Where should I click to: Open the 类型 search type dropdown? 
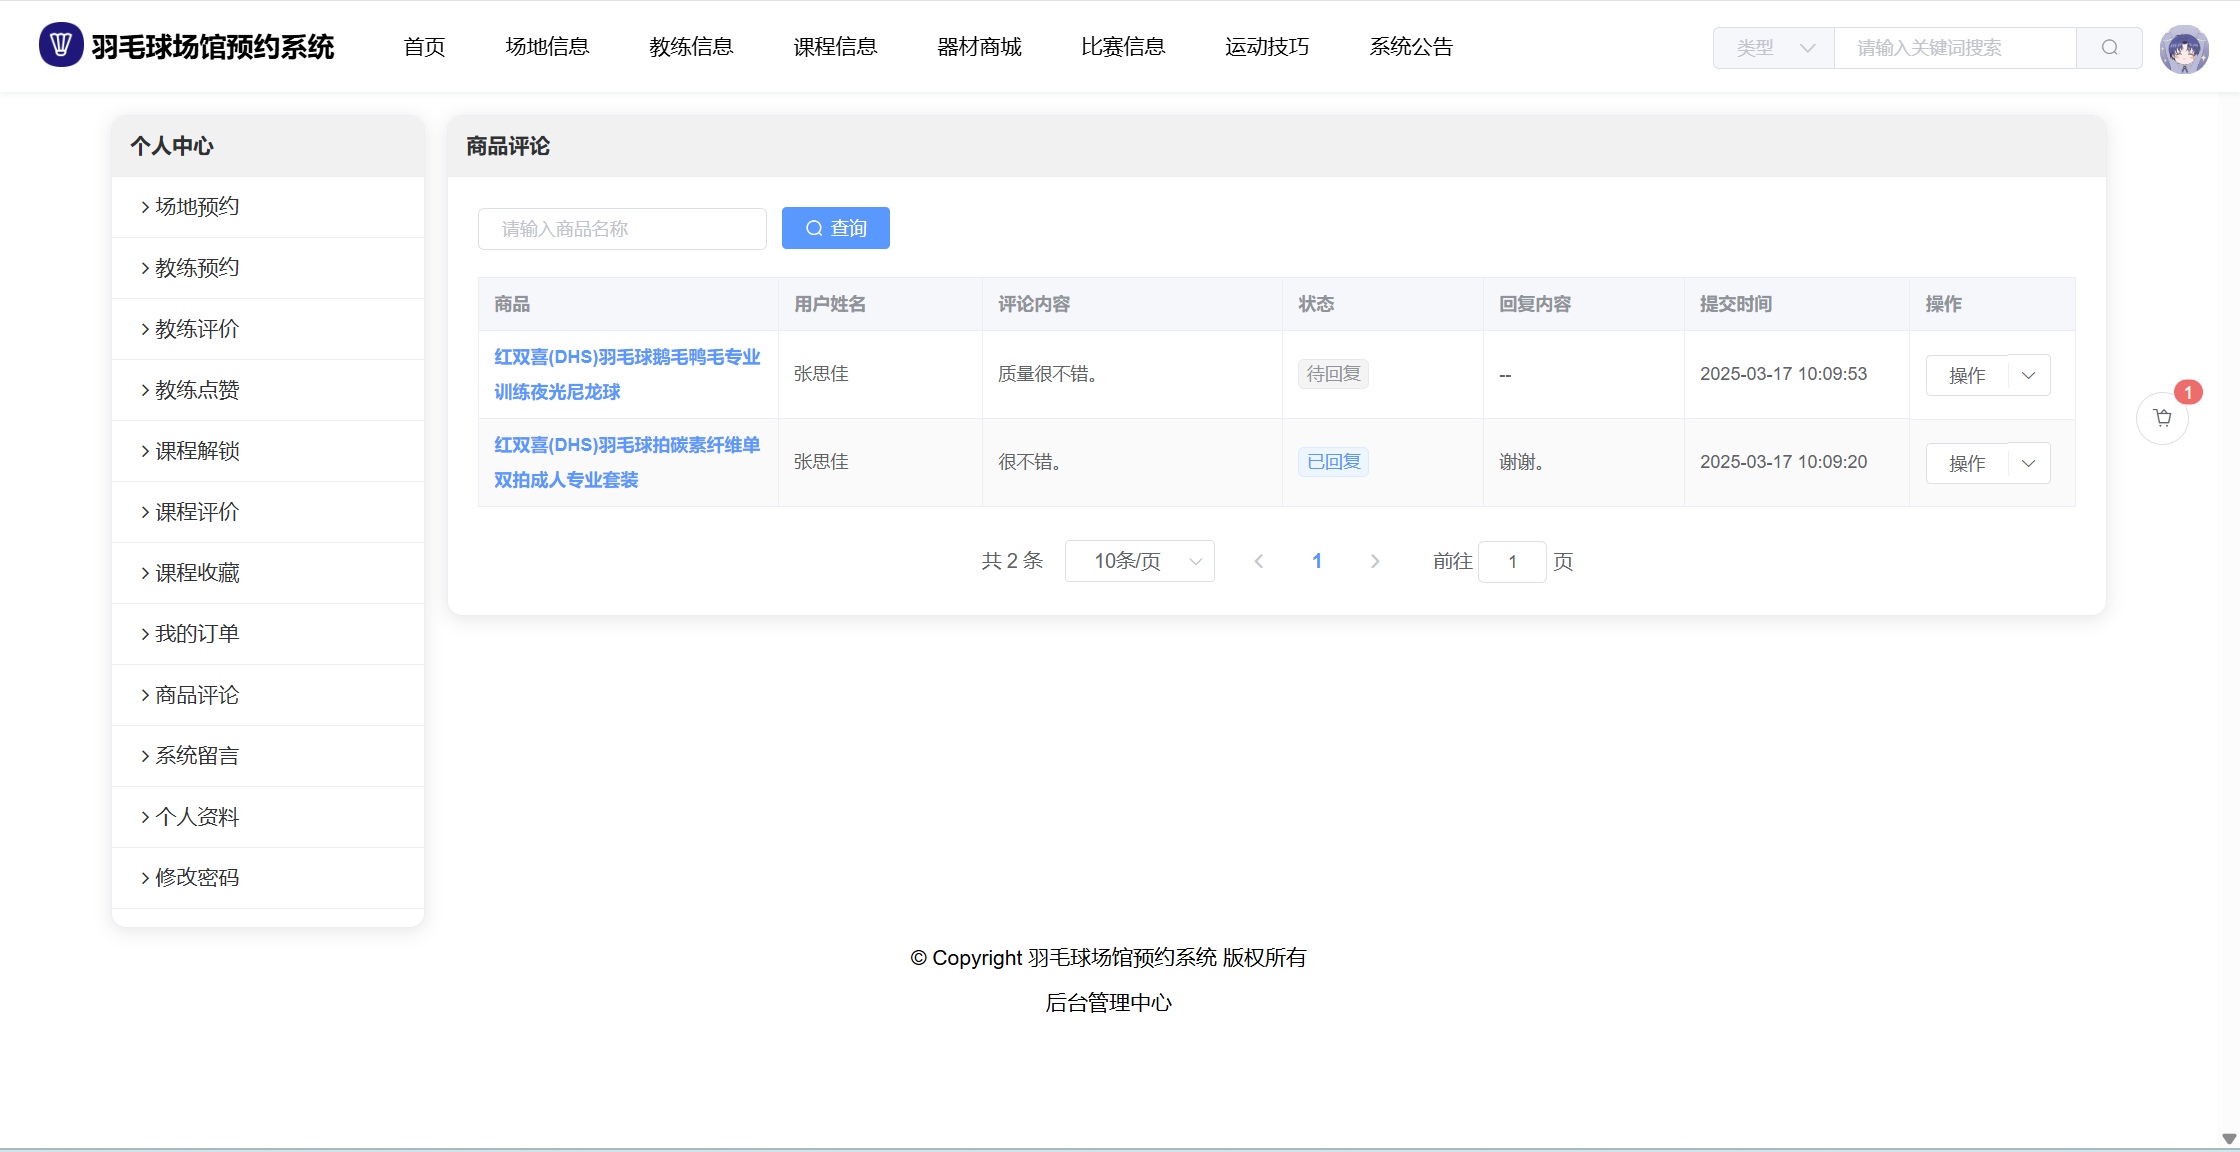tap(1773, 48)
